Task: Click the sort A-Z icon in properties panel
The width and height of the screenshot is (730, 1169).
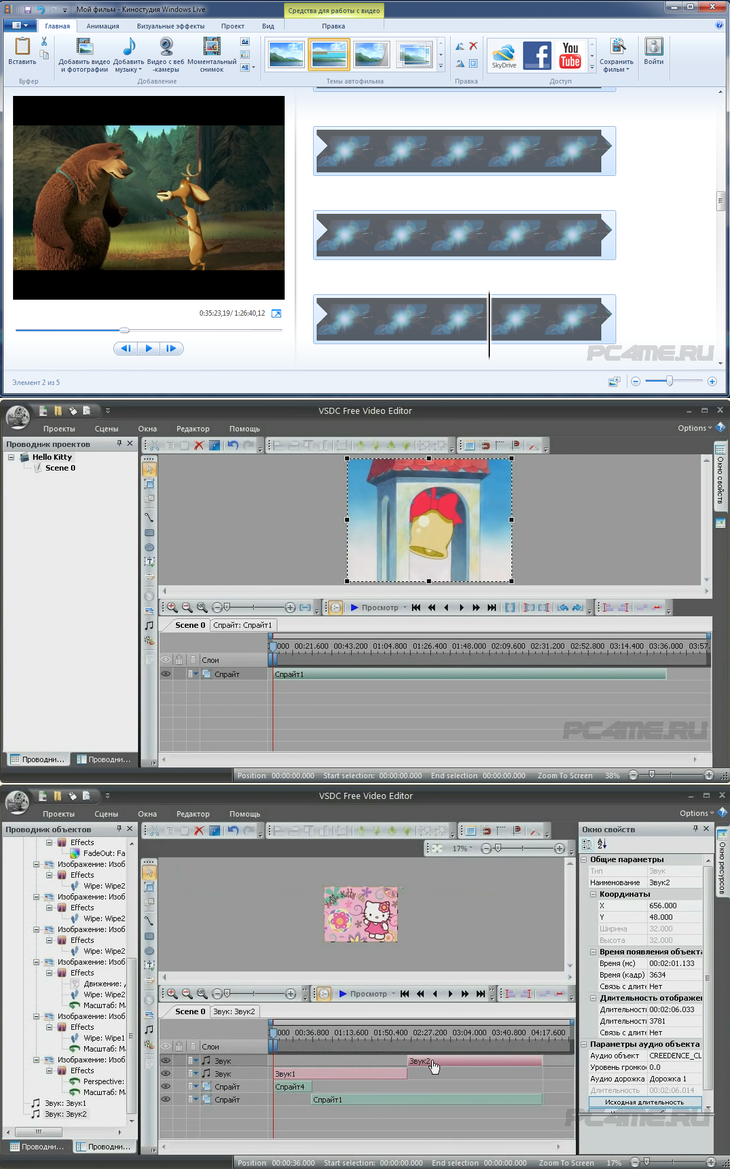Action: coord(602,844)
